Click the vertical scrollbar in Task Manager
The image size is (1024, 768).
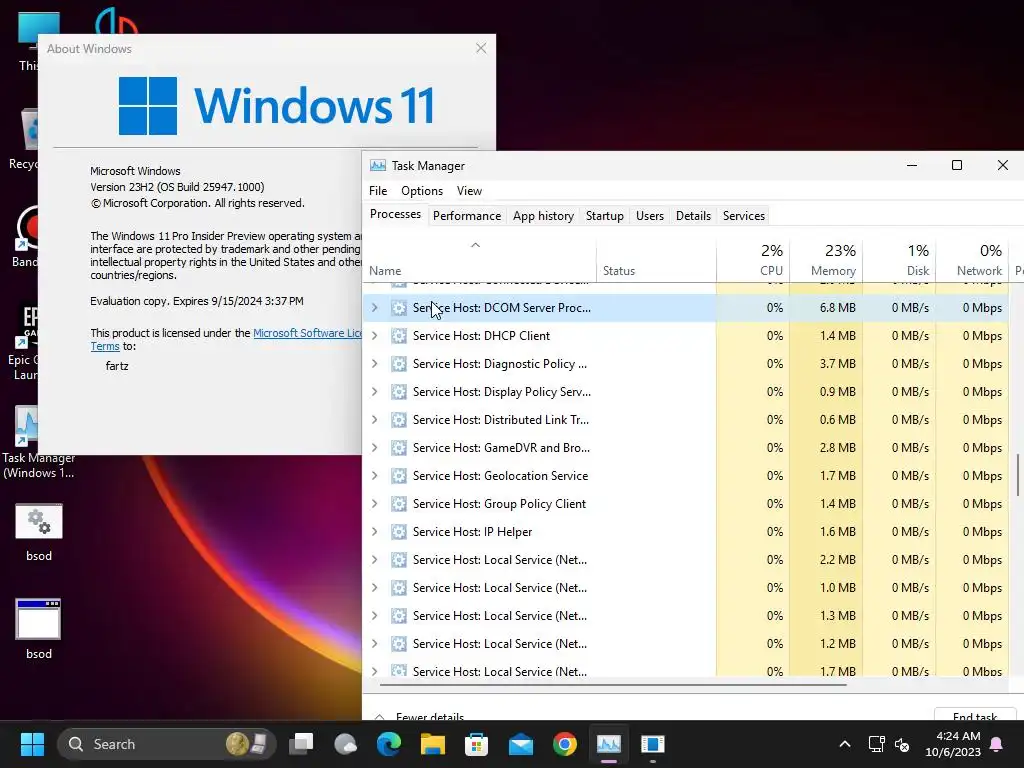click(x=1017, y=475)
